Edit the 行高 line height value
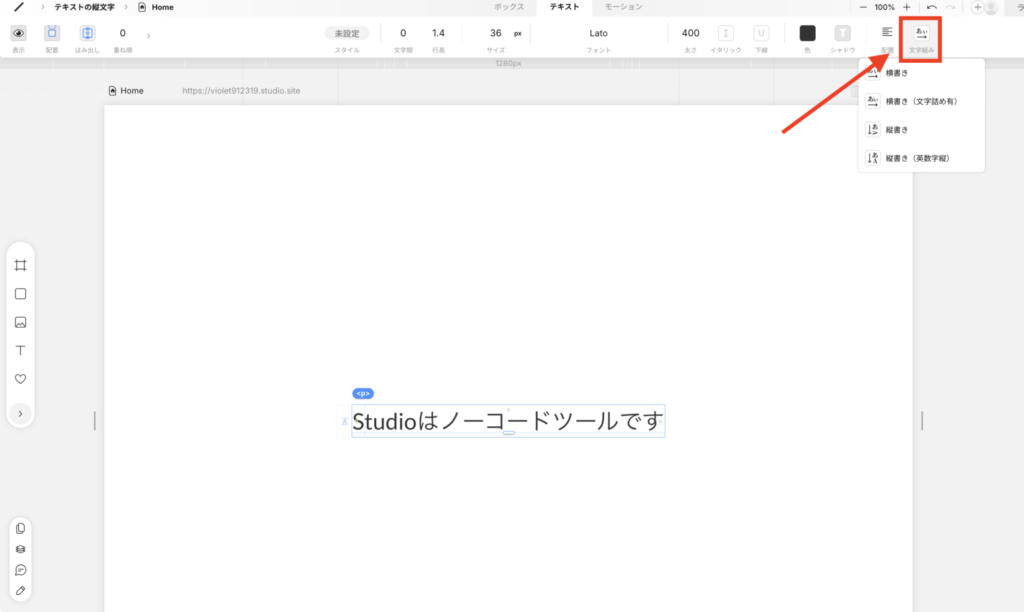 (x=438, y=33)
